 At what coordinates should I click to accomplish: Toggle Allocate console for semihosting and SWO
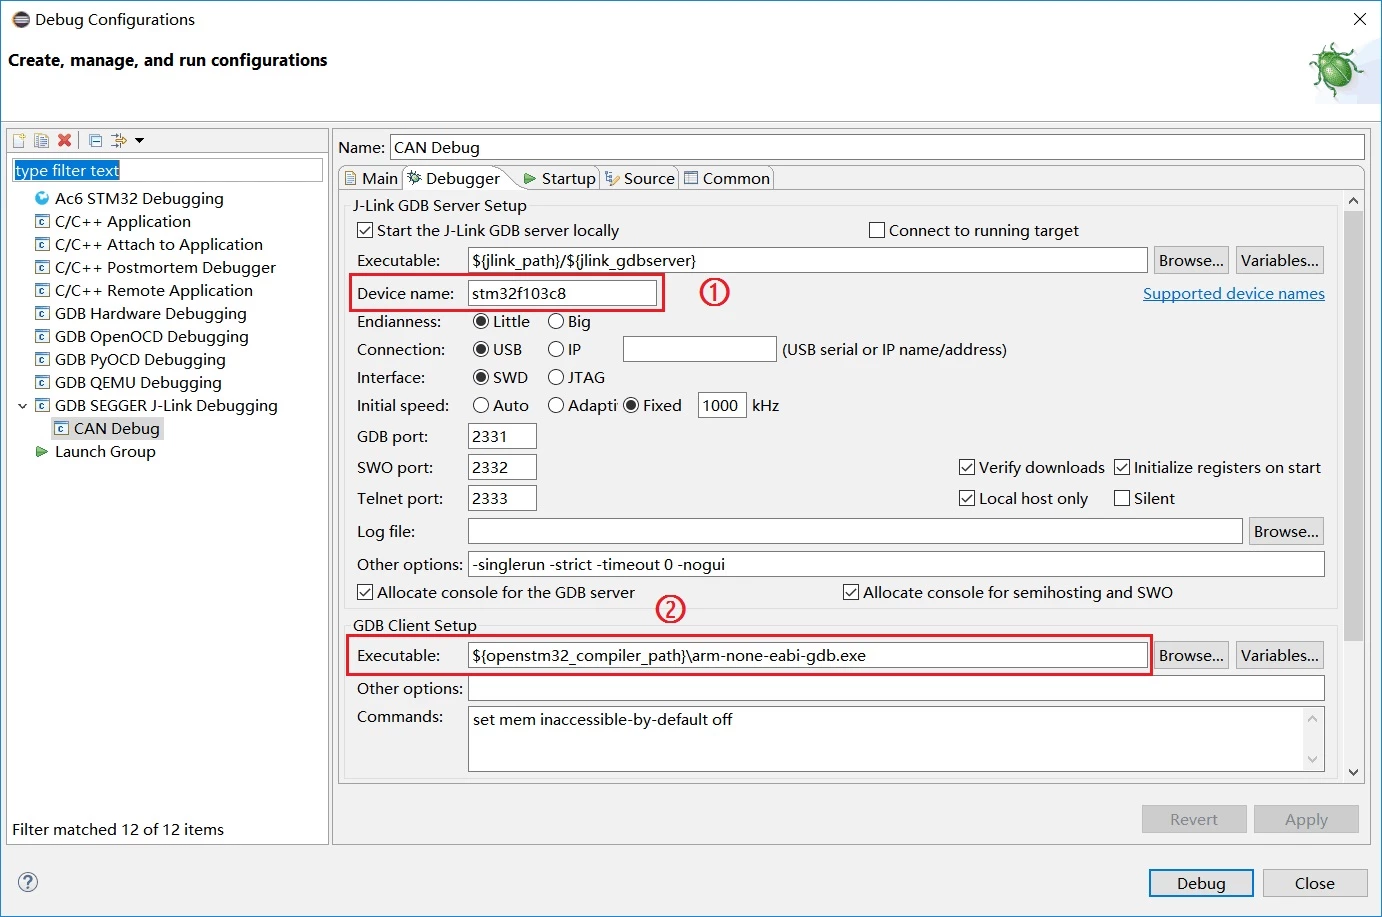coord(851,592)
